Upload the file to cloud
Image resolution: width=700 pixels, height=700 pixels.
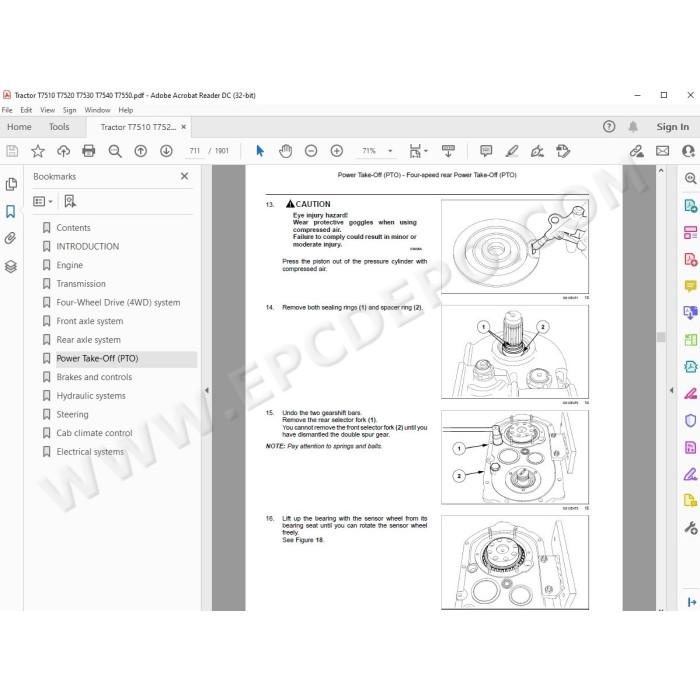click(x=63, y=151)
